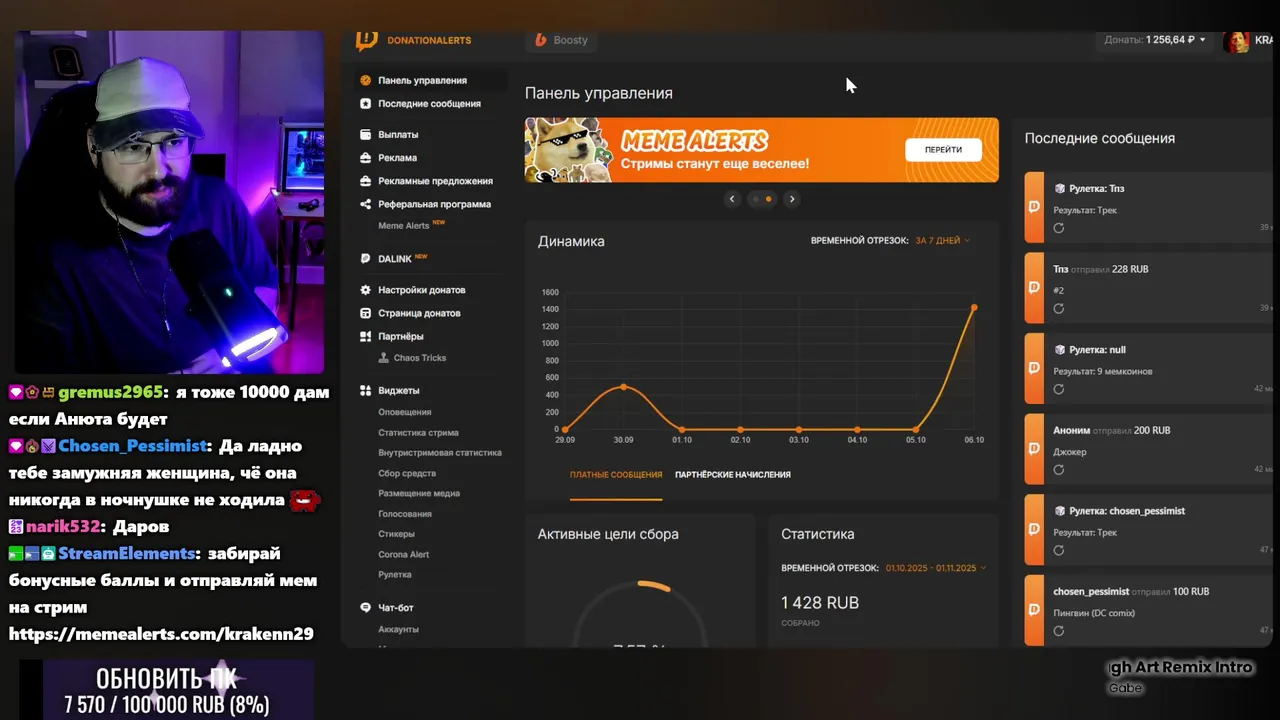Open Стикеры widget item
The height and width of the screenshot is (720, 1280).
point(396,534)
